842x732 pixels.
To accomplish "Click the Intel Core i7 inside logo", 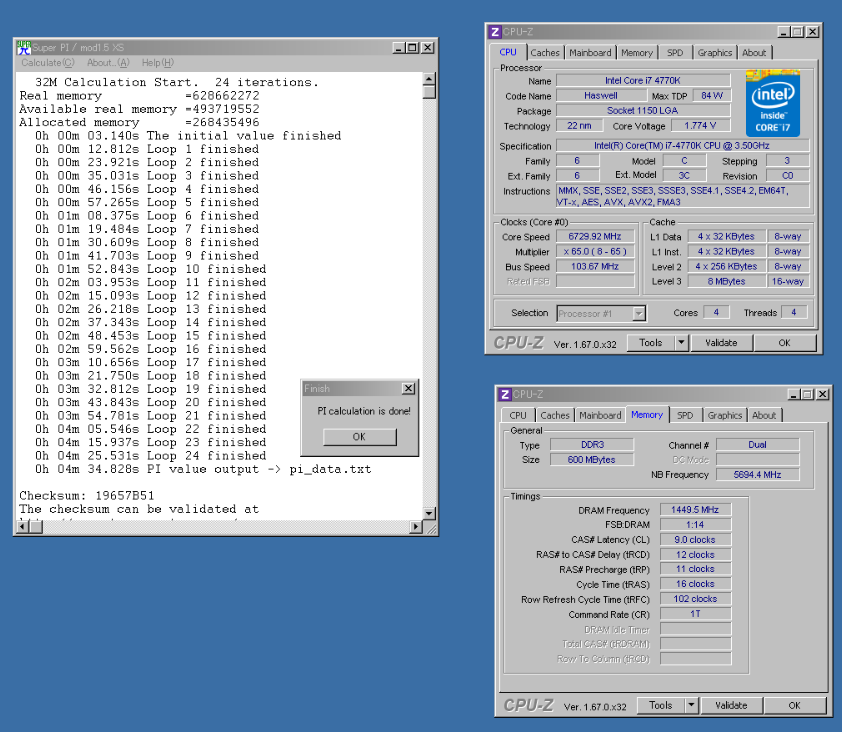I will point(773,103).
